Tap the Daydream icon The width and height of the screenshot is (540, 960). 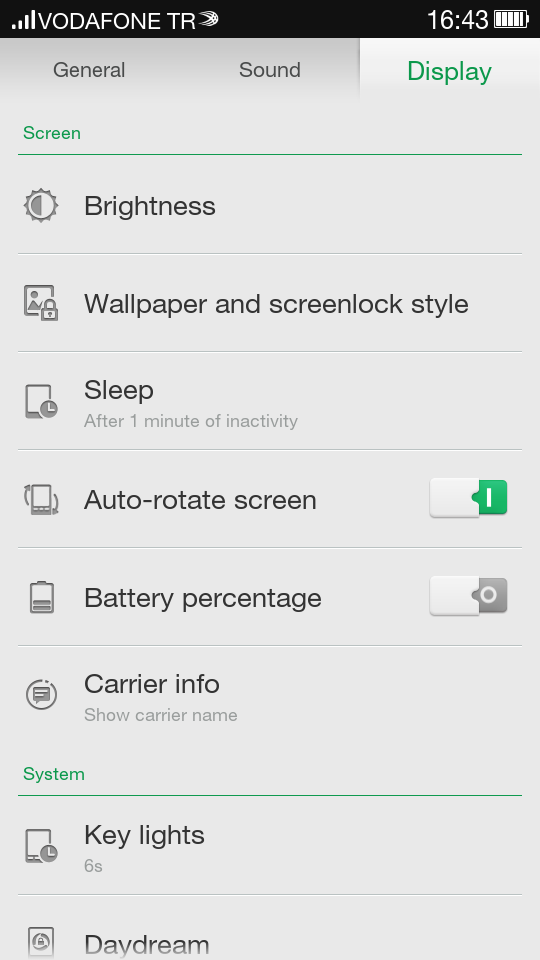pos(41,943)
